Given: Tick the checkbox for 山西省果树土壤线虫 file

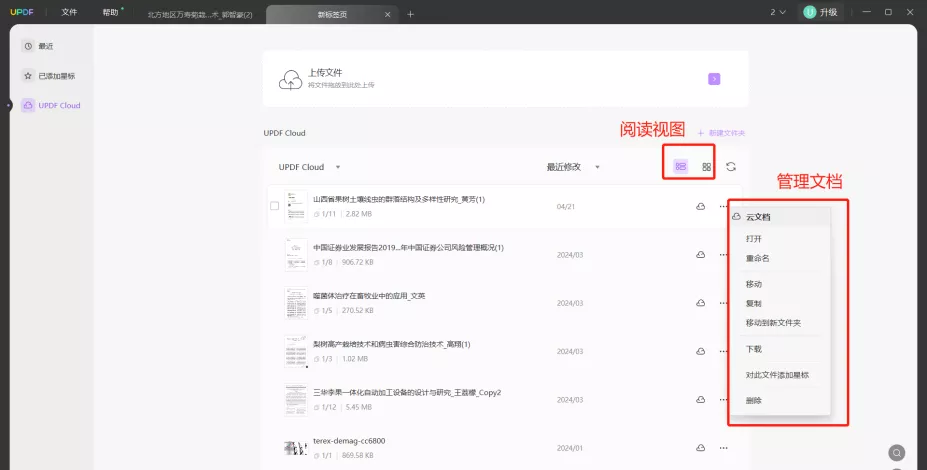Looking at the screenshot, I should (x=274, y=206).
